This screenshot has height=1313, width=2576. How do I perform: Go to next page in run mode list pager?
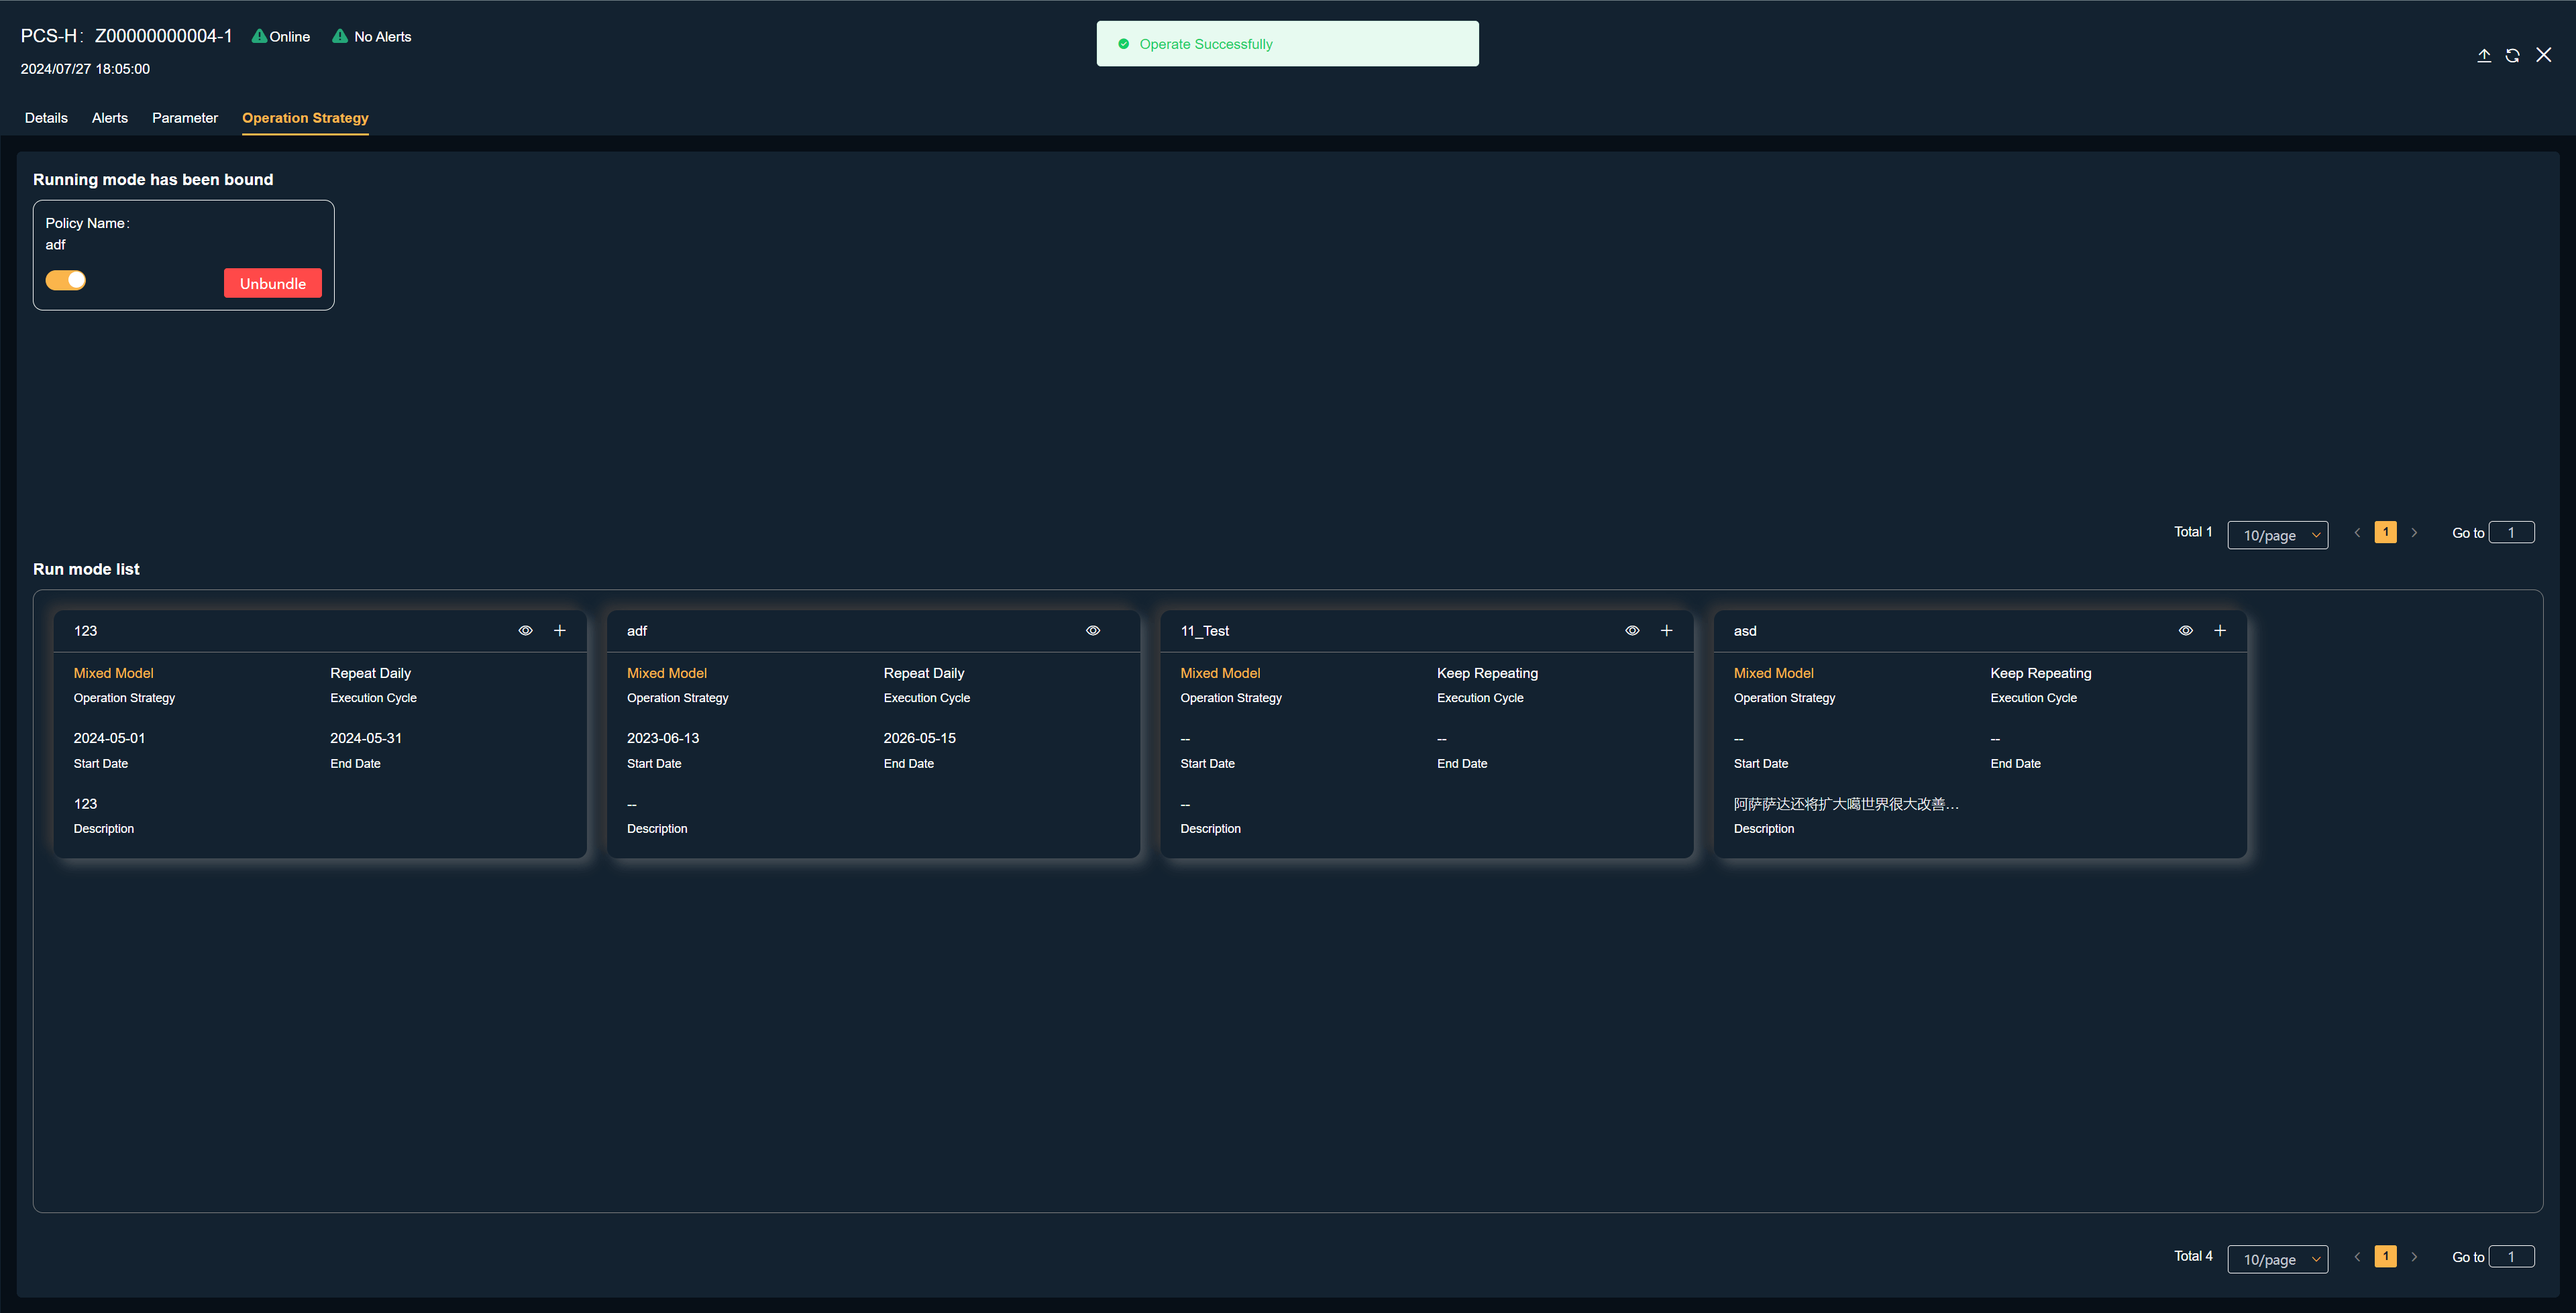(x=2414, y=1257)
